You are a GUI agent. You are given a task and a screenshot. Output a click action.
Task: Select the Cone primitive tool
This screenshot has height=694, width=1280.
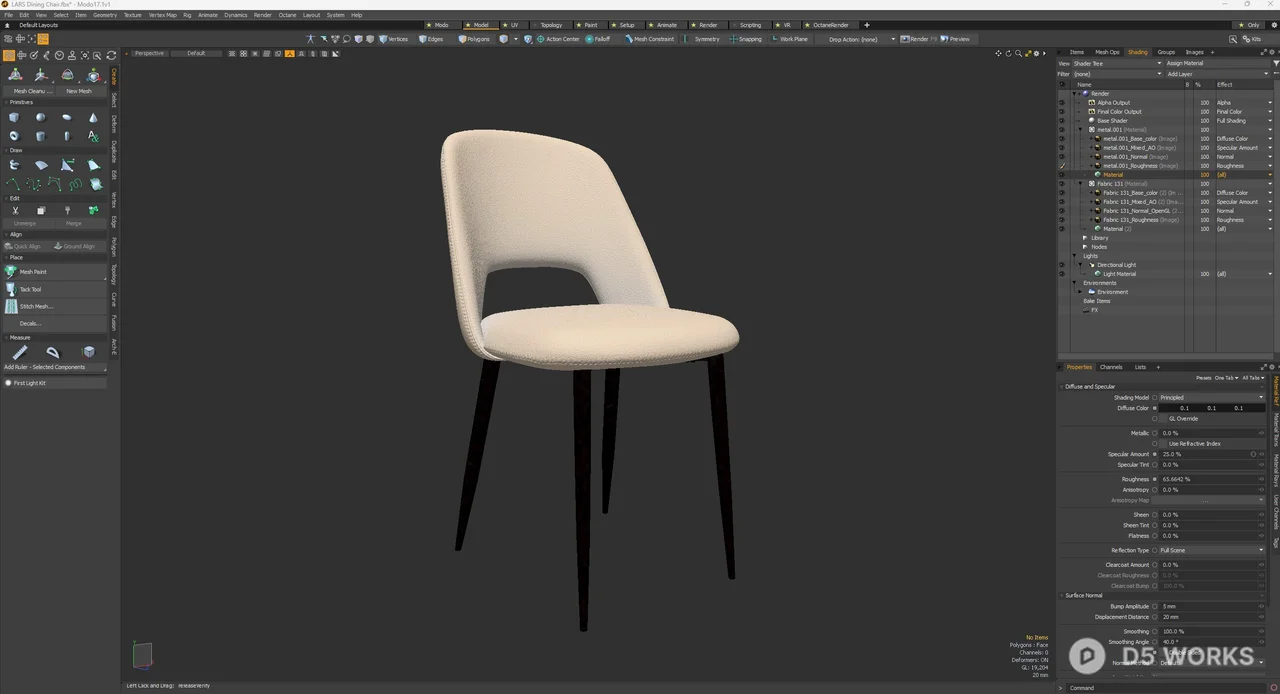[93, 117]
